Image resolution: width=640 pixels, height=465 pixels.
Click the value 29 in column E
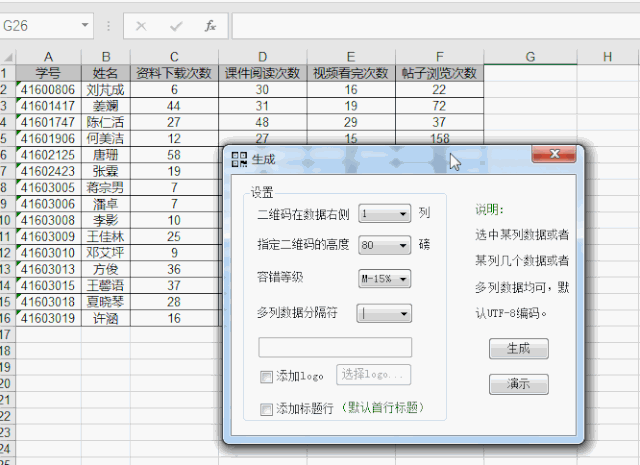pyautogui.click(x=351, y=122)
